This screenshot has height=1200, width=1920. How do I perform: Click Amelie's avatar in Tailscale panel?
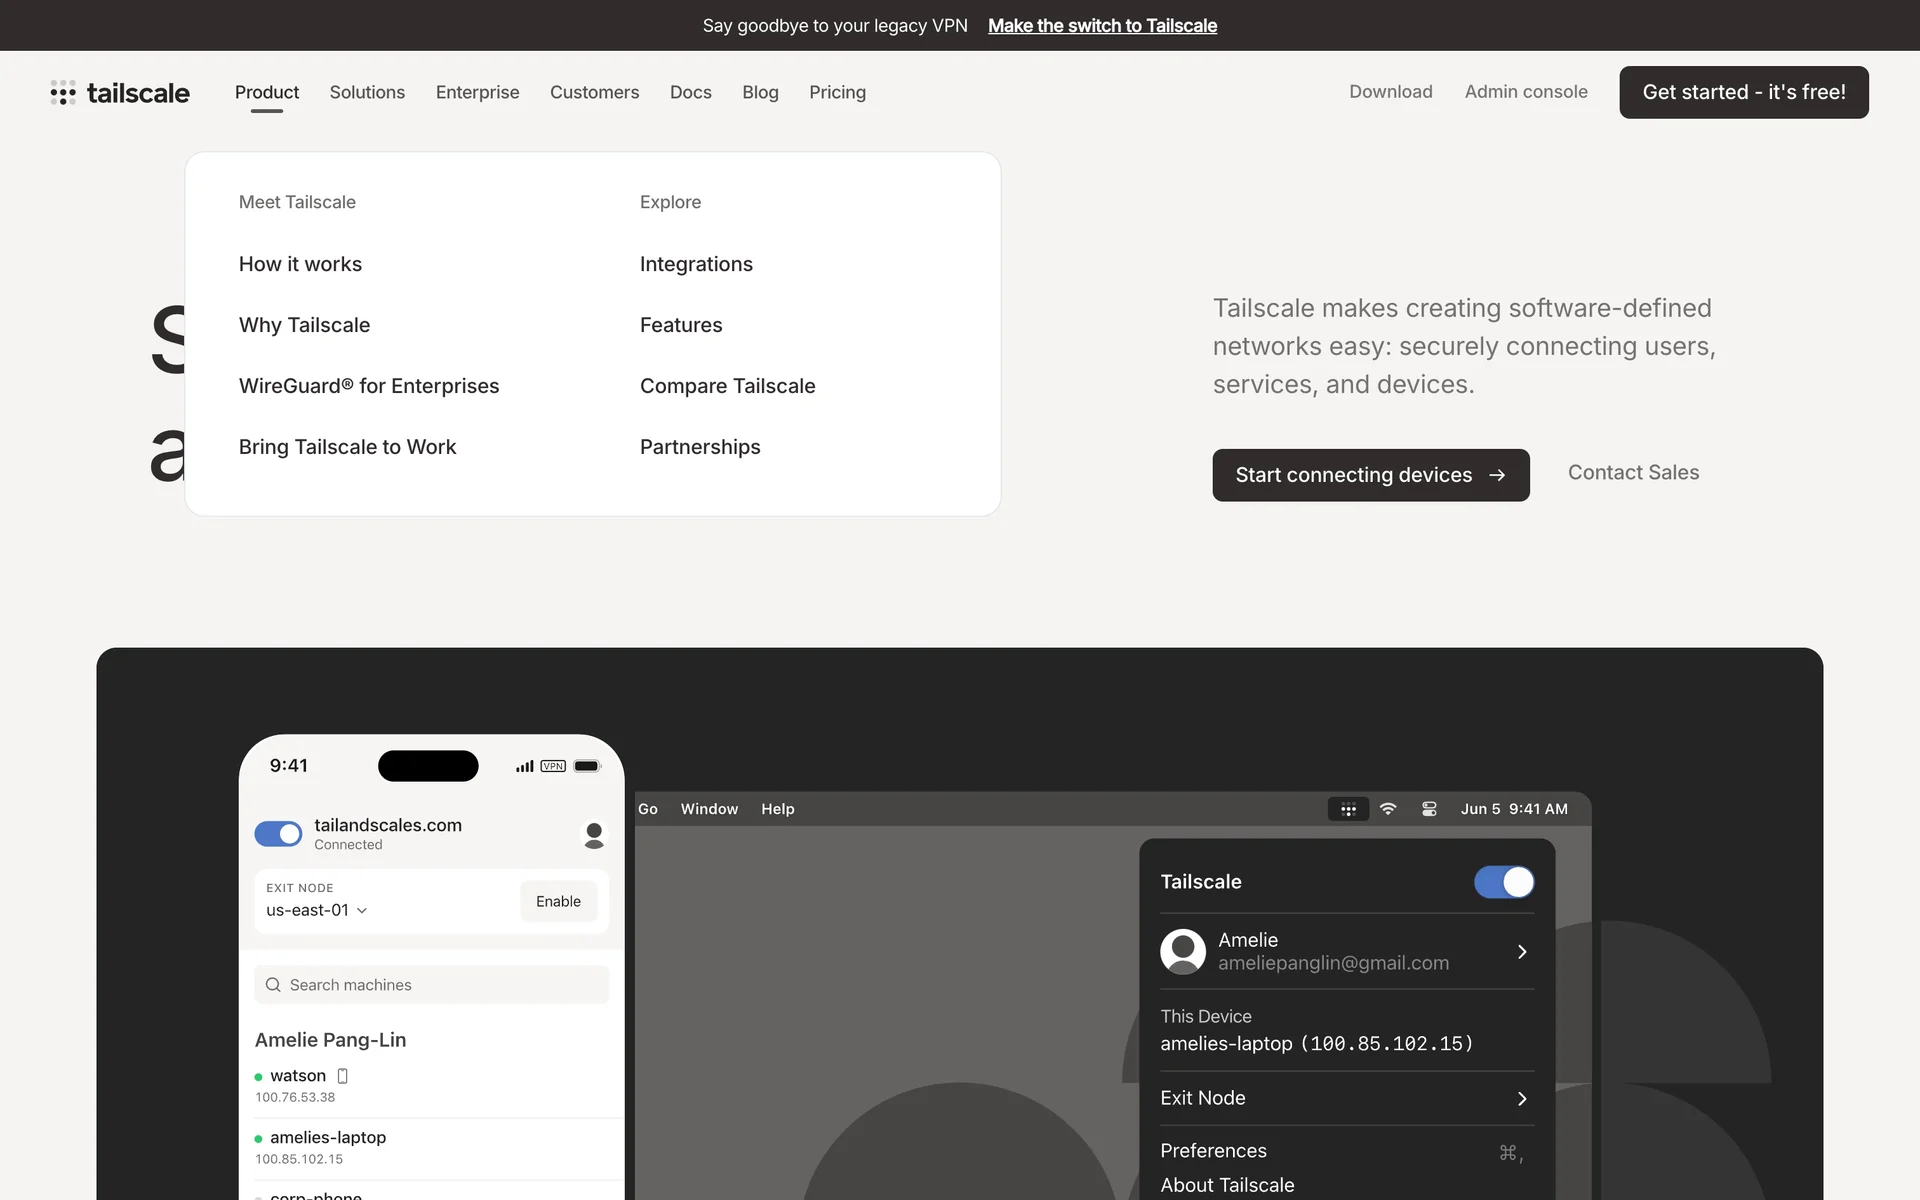click(1183, 951)
